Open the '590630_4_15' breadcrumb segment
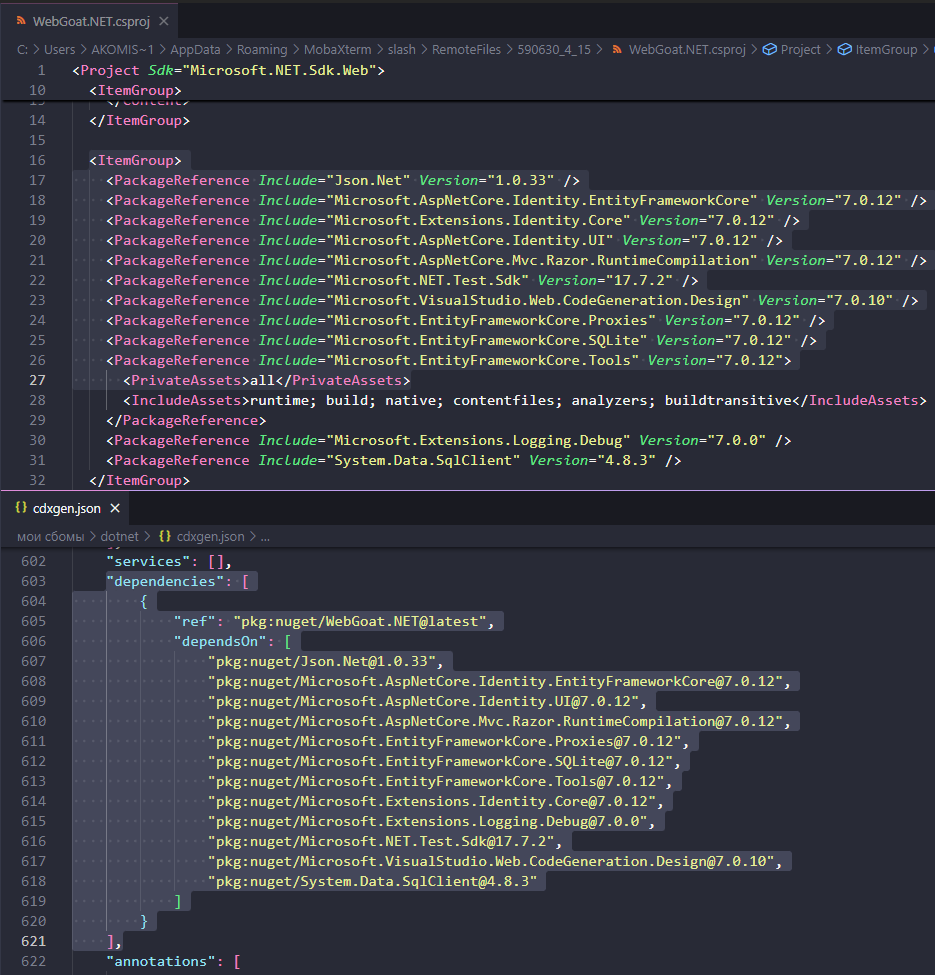Viewport: 935px width, 975px height. pyautogui.click(x=554, y=50)
